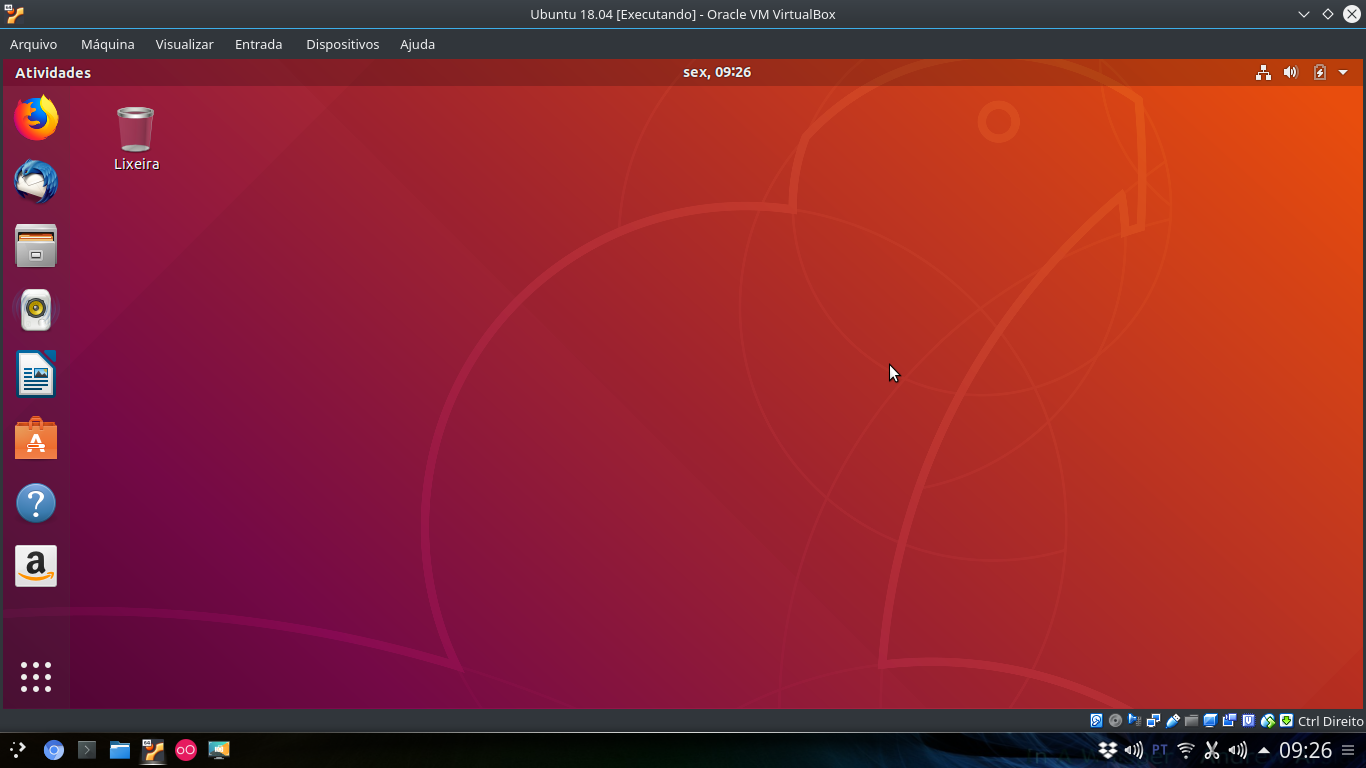This screenshot has height=768, width=1366.
Task: Click the network status icon in VirtualBox bar
Action: [x=1152, y=720]
